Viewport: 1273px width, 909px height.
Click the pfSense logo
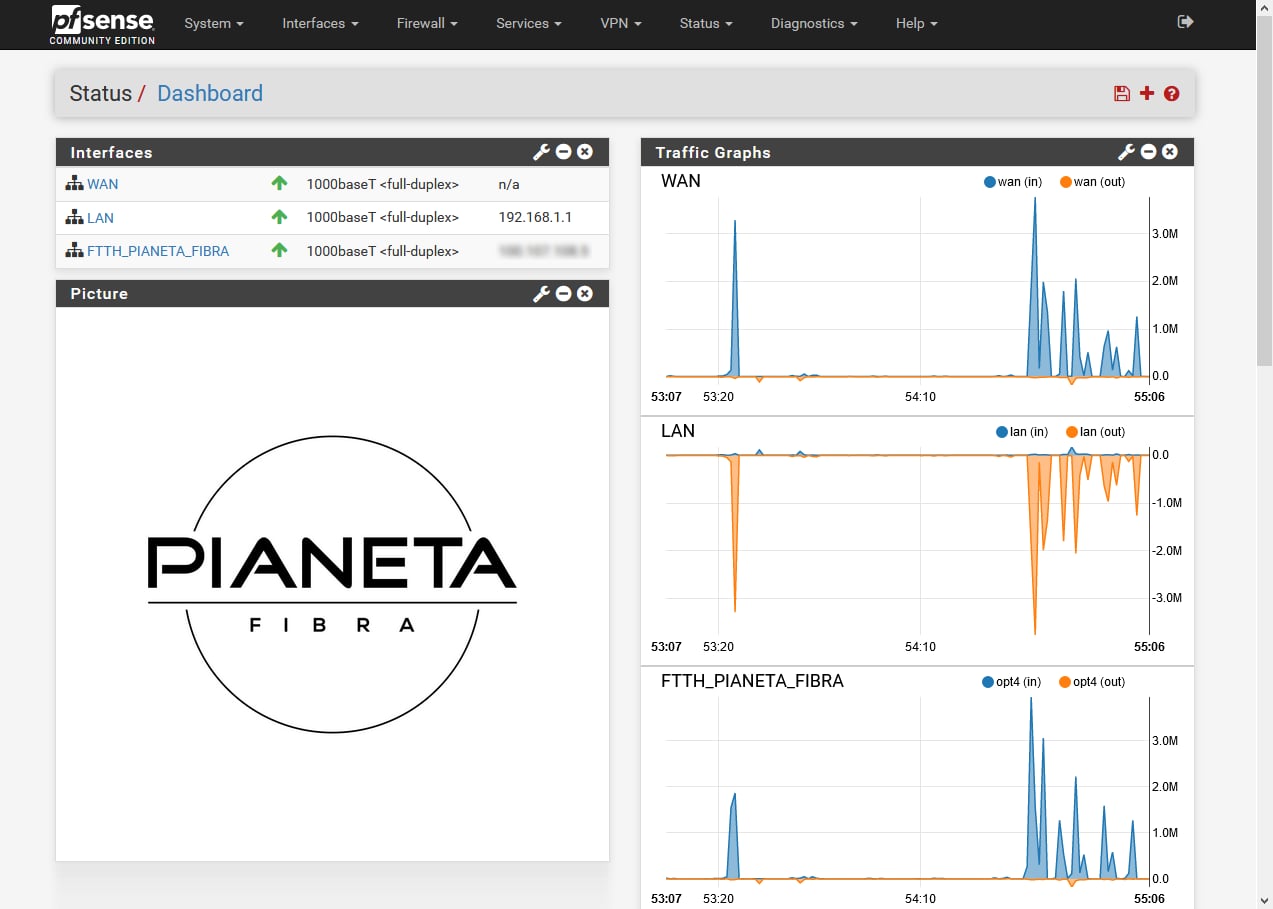(102, 24)
